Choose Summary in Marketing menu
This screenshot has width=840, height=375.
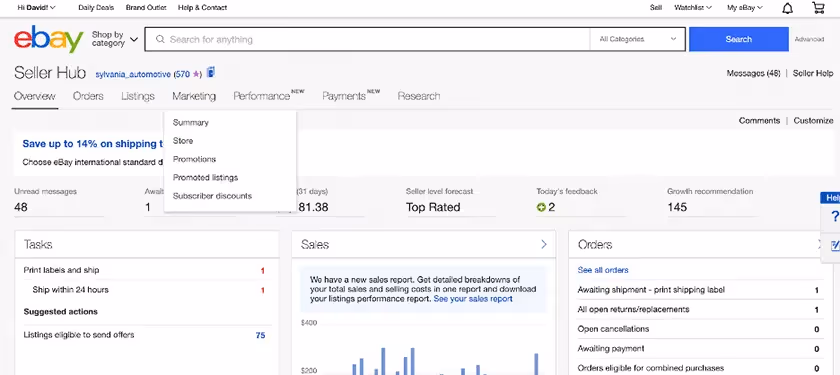tap(191, 123)
